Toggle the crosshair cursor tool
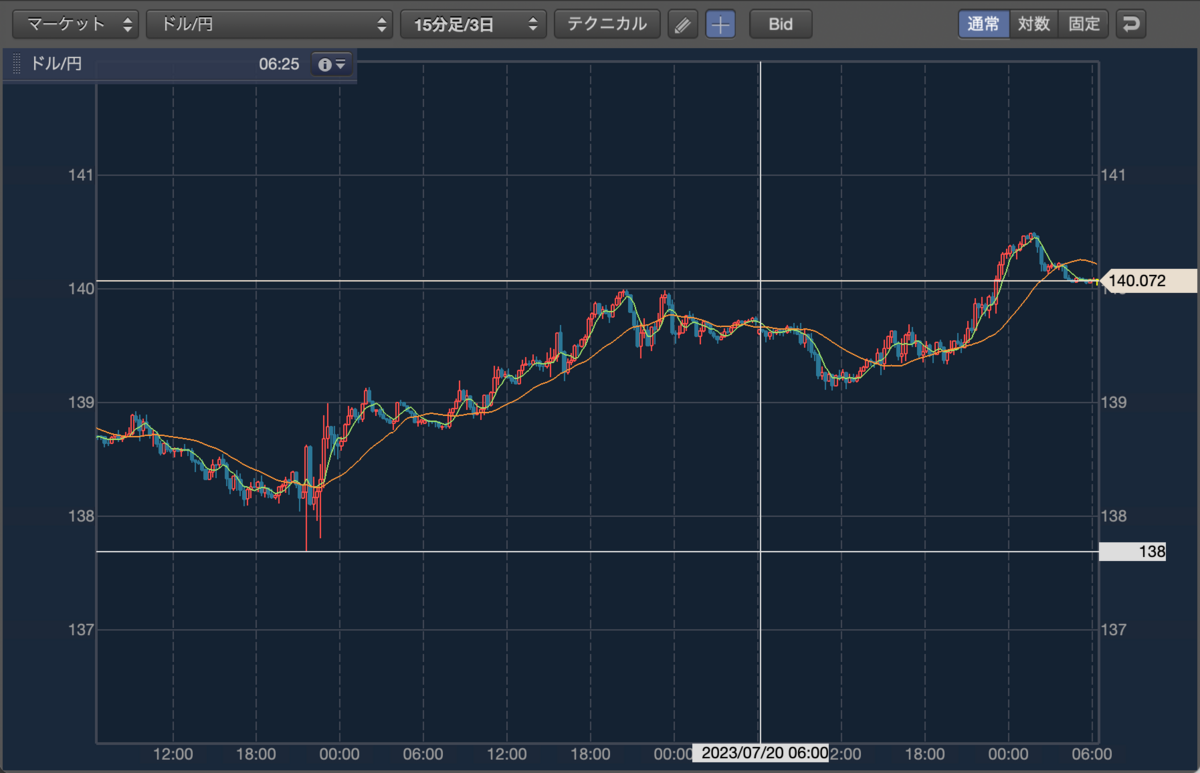This screenshot has height=773, width=1200. [721, 24]
